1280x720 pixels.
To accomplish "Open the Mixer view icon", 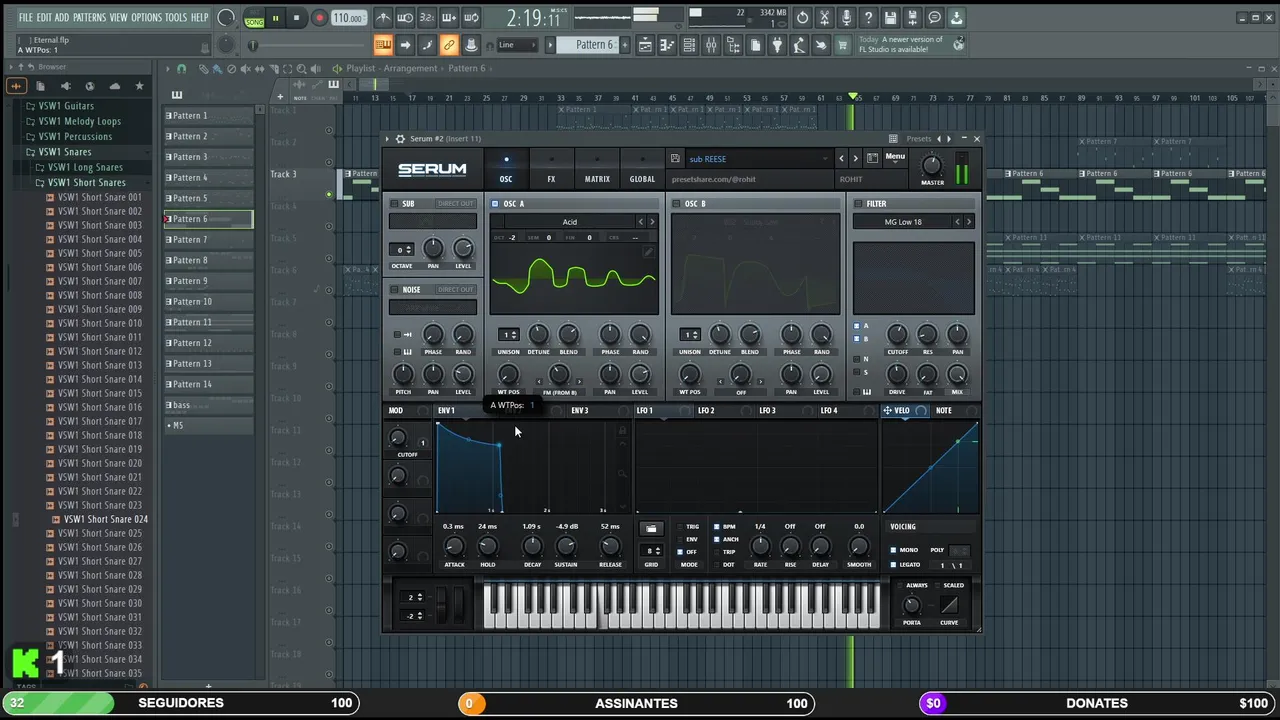I will [711, 45].
